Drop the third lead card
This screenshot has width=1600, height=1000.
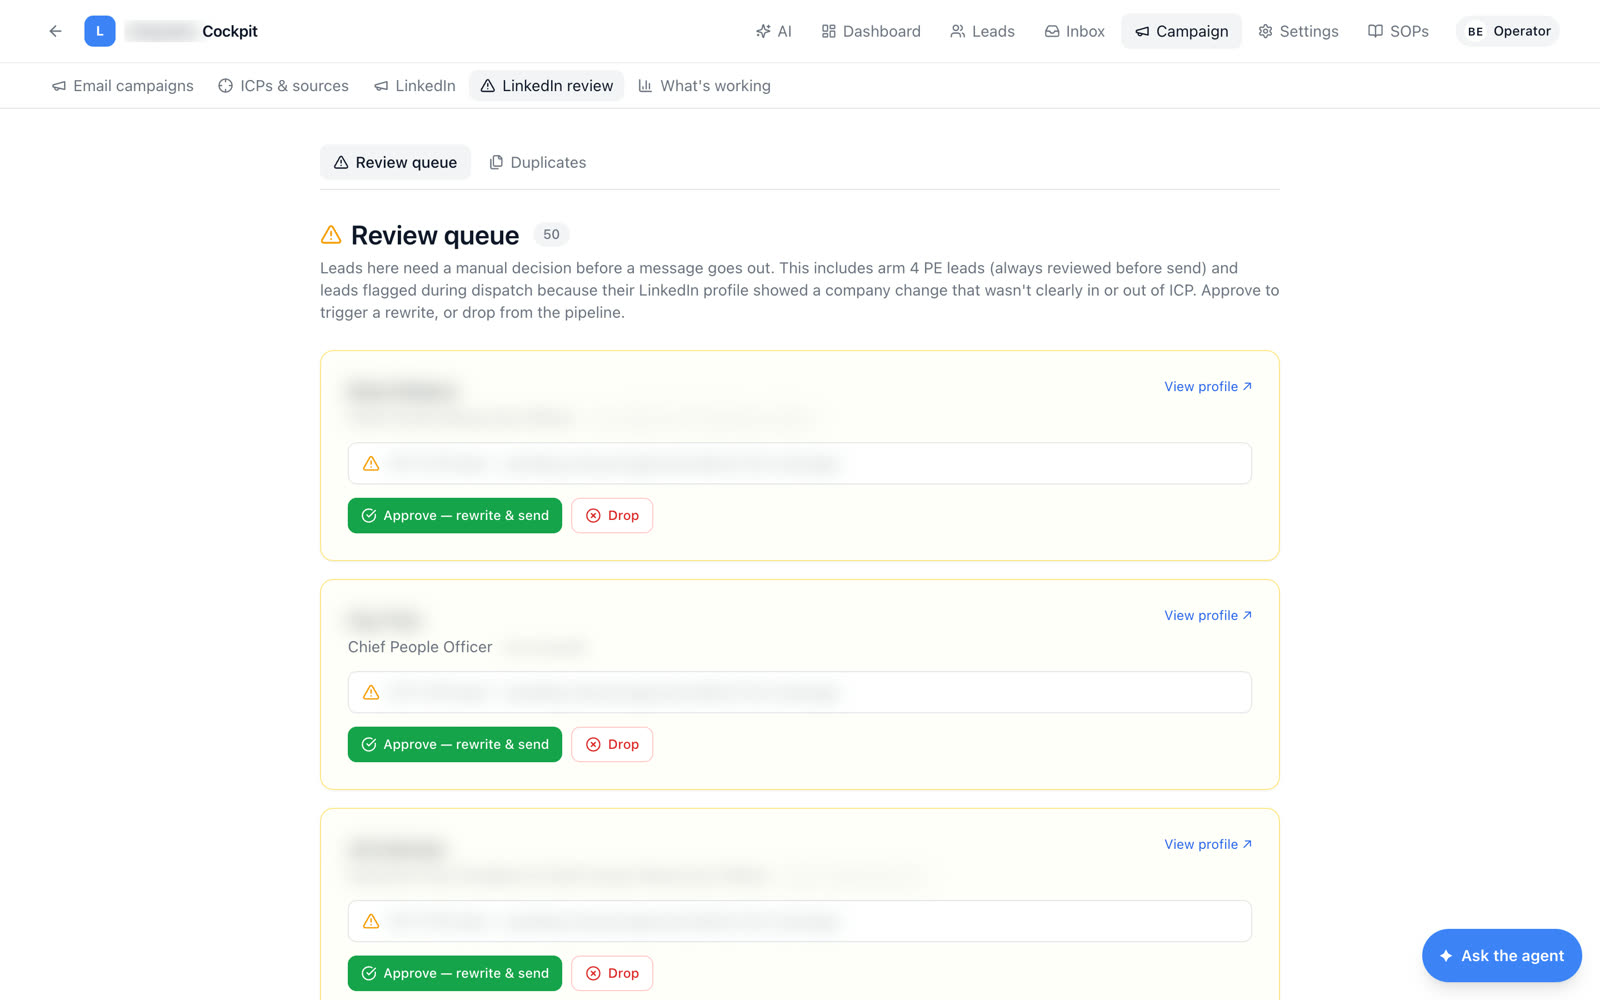click(x=612, y=974)
